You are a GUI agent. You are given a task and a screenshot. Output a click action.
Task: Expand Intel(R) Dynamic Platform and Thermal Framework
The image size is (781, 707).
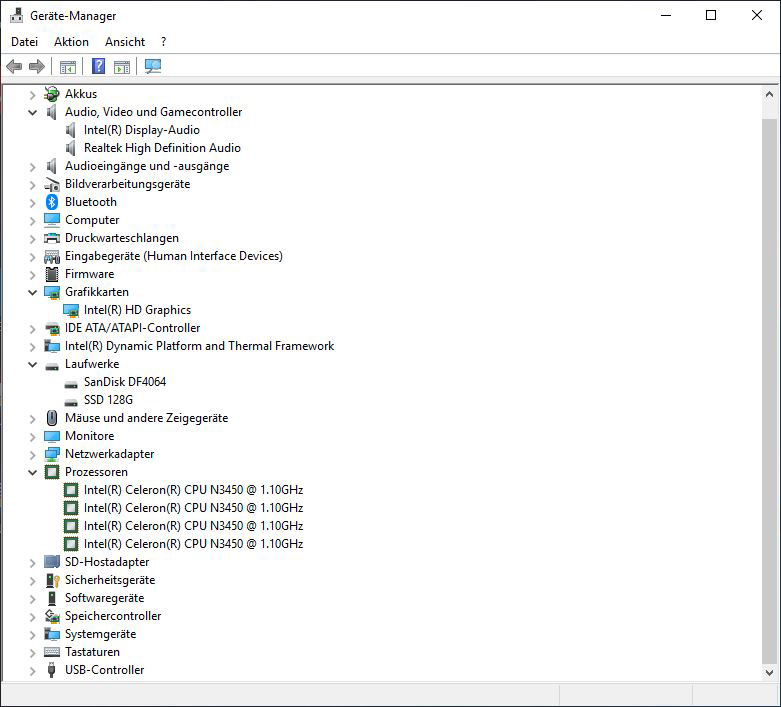click(32, 347)
